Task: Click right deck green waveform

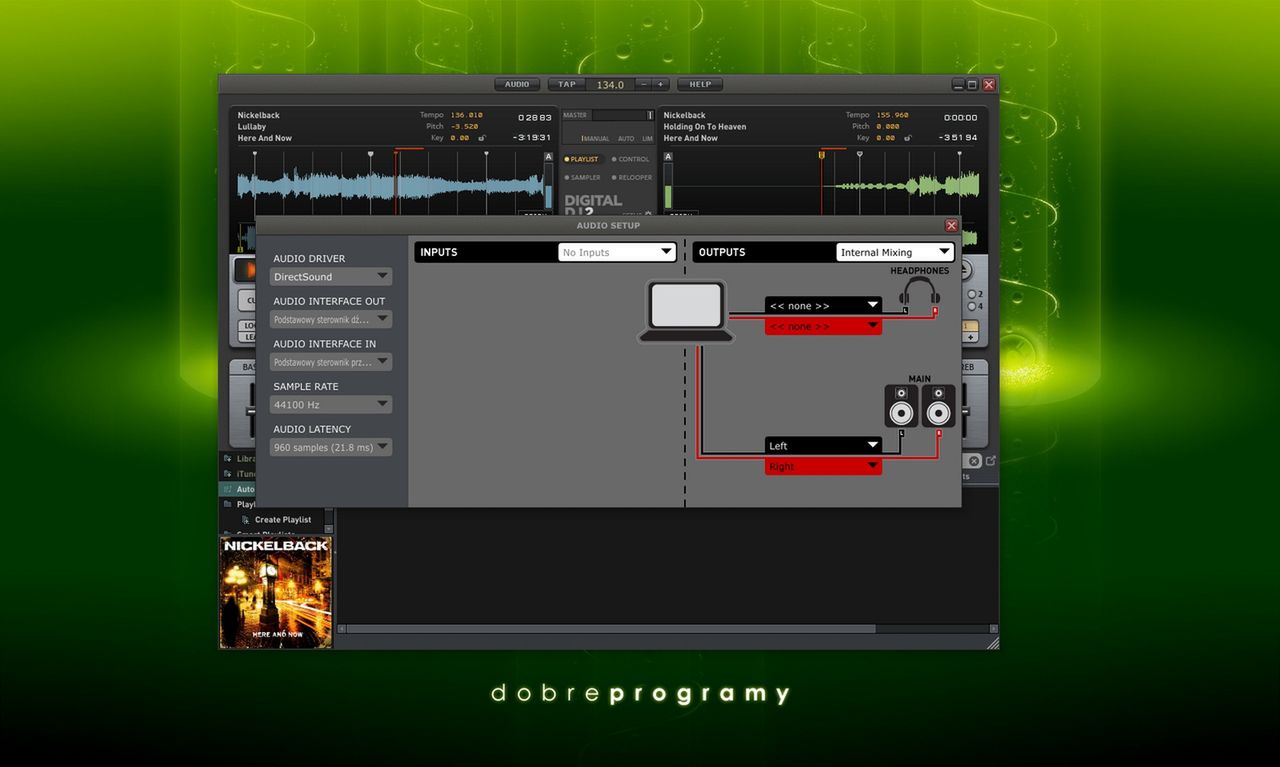Action: click(x=905, y=186)
